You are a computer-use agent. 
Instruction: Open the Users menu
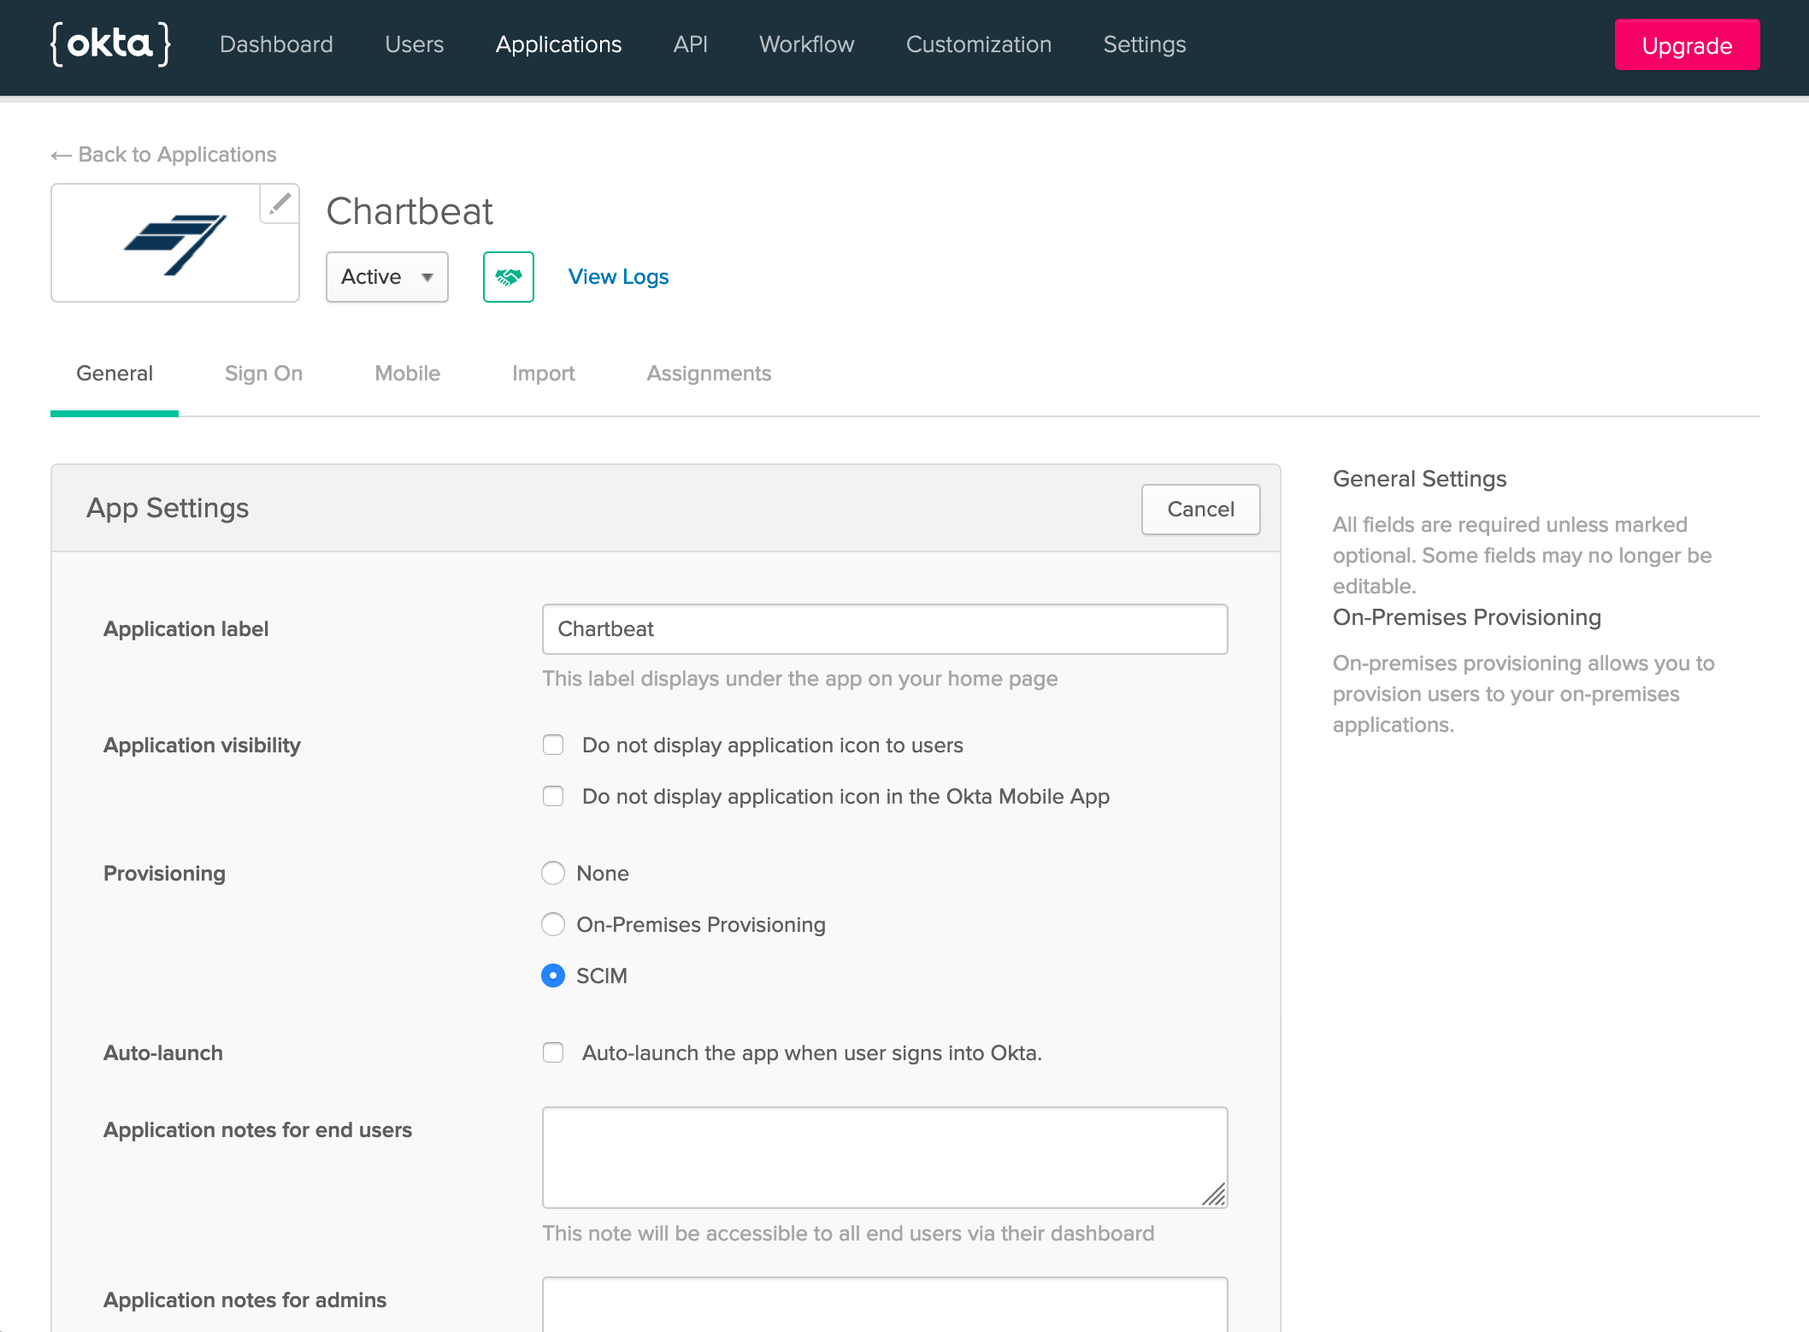[414, 45]
